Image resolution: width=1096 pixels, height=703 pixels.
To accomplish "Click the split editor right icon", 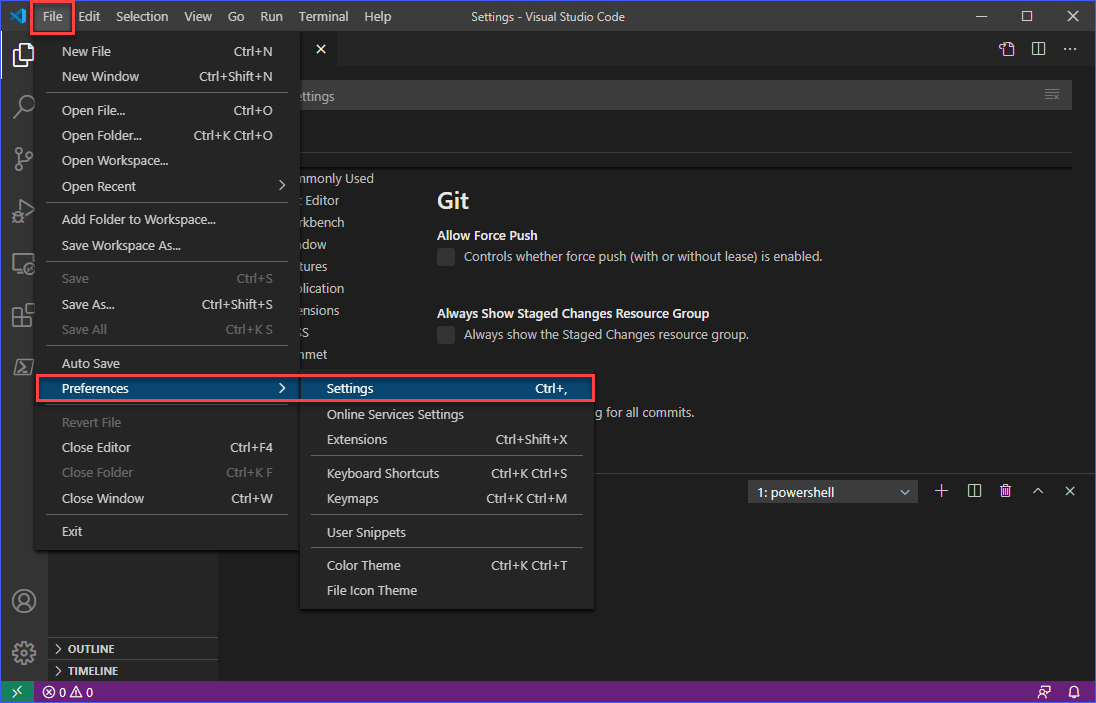I will [x=1039, y=49].
